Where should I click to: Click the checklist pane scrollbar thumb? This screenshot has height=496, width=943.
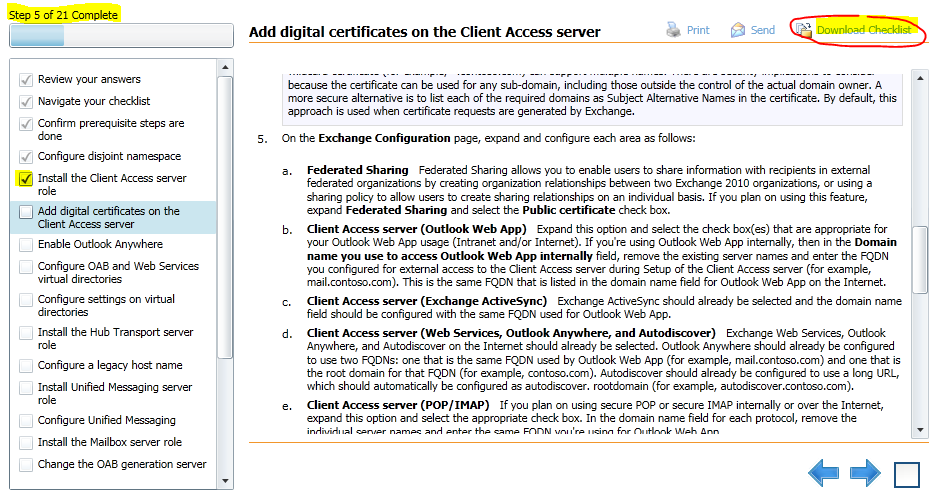[x=225, y=216]
